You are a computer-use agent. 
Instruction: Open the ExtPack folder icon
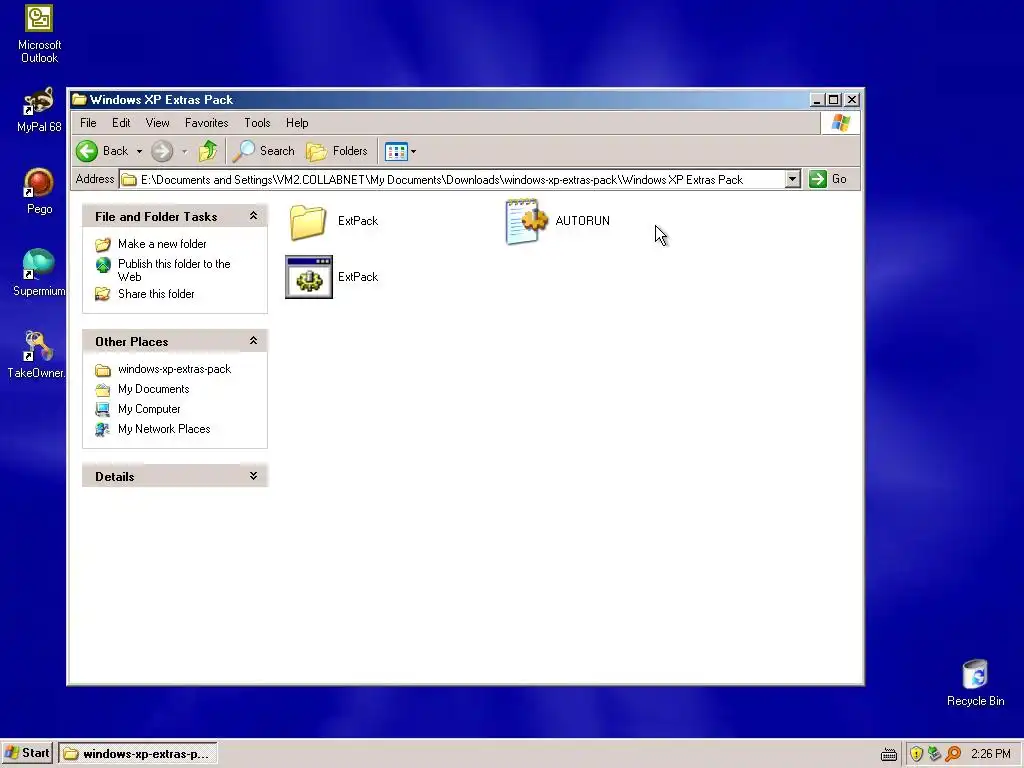pyautogui.click(x=308, y=221)
